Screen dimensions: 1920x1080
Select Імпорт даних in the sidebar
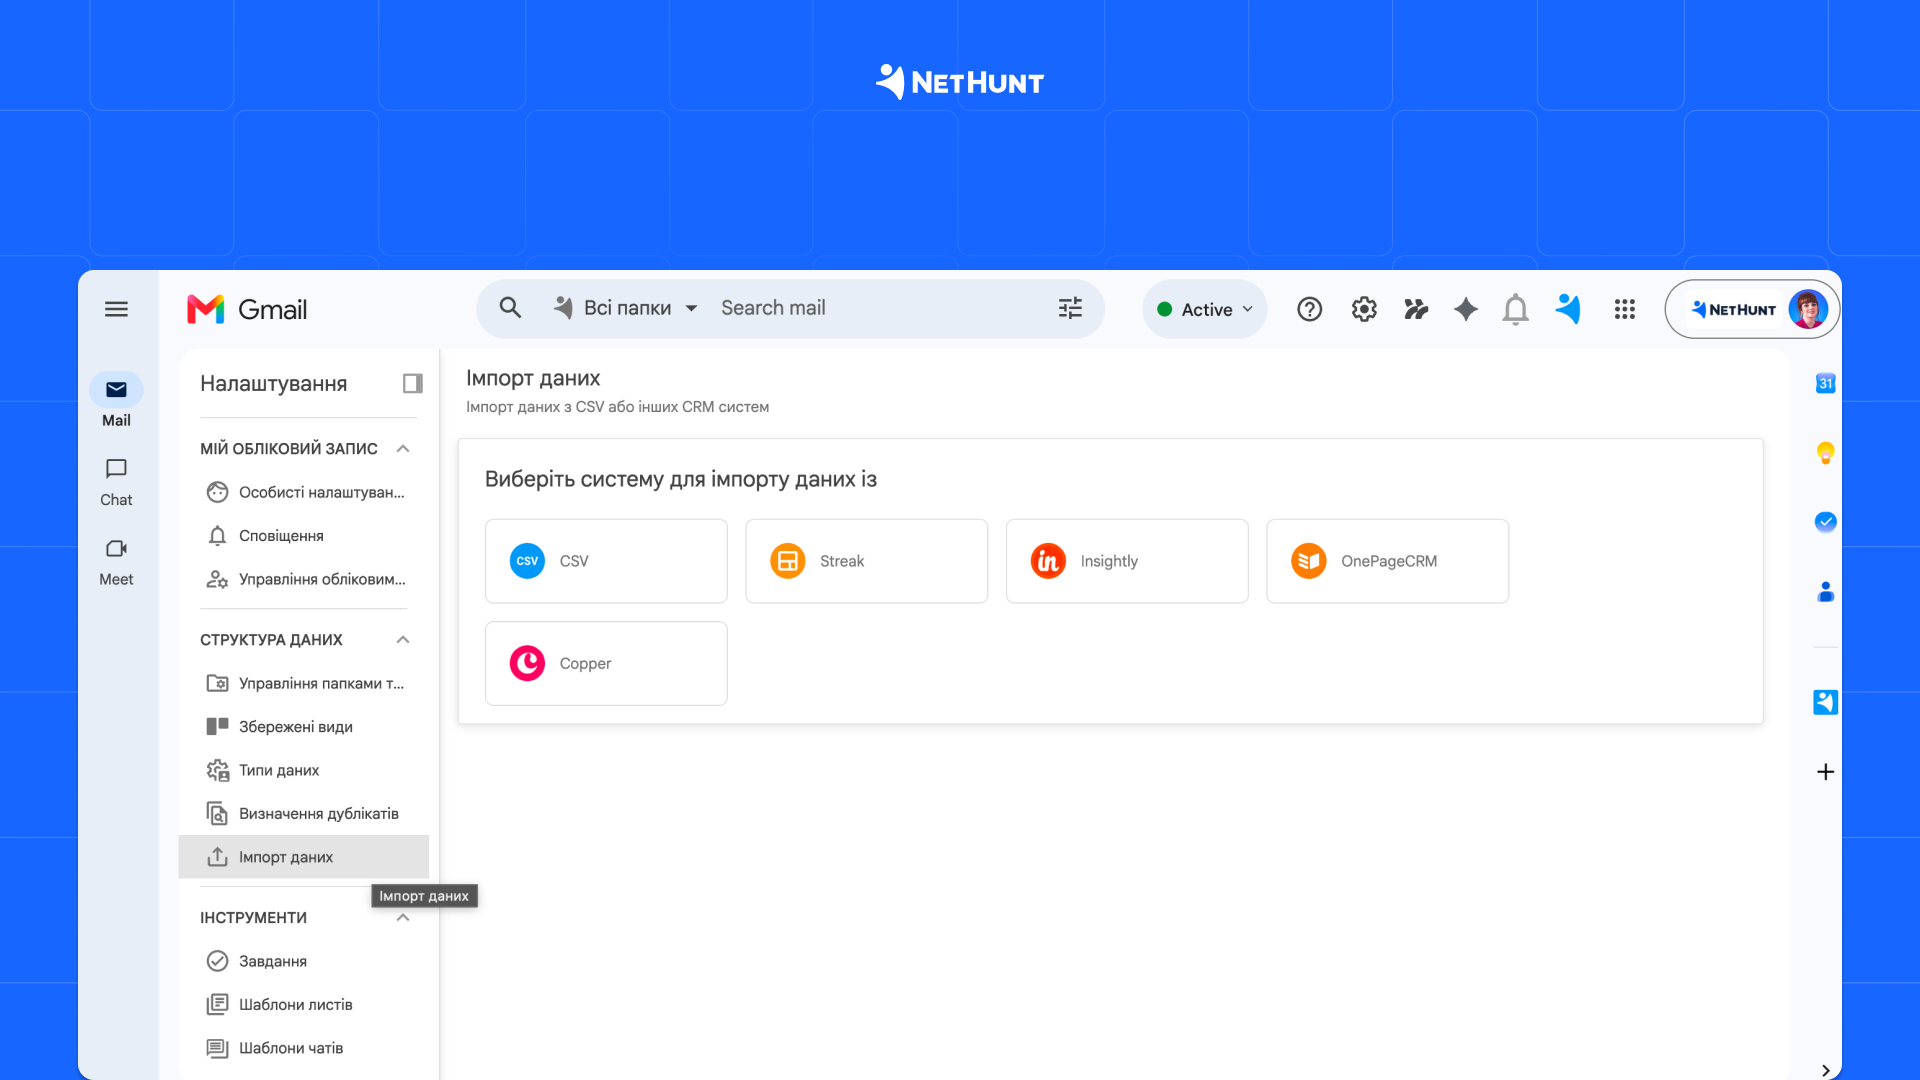[304, 857]
